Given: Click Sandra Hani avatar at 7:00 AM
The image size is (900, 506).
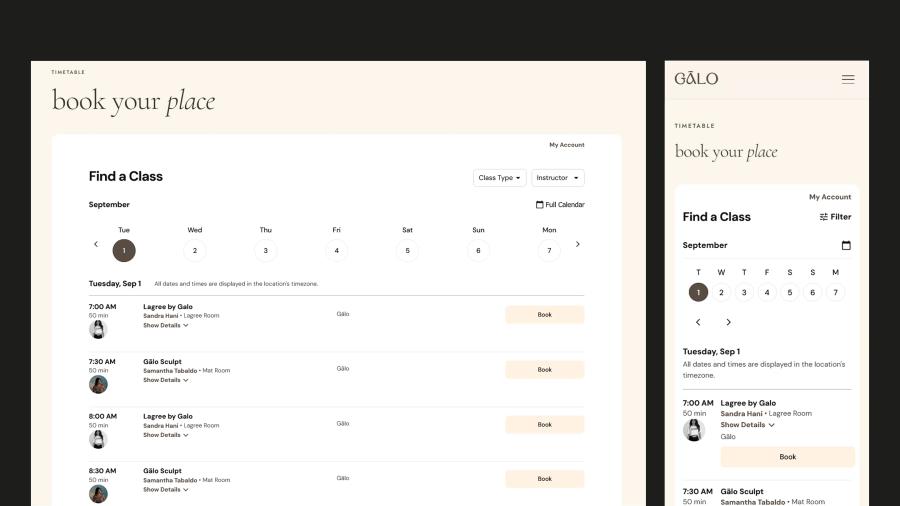Looking at the screenshot, I should [x=98, y=329].
